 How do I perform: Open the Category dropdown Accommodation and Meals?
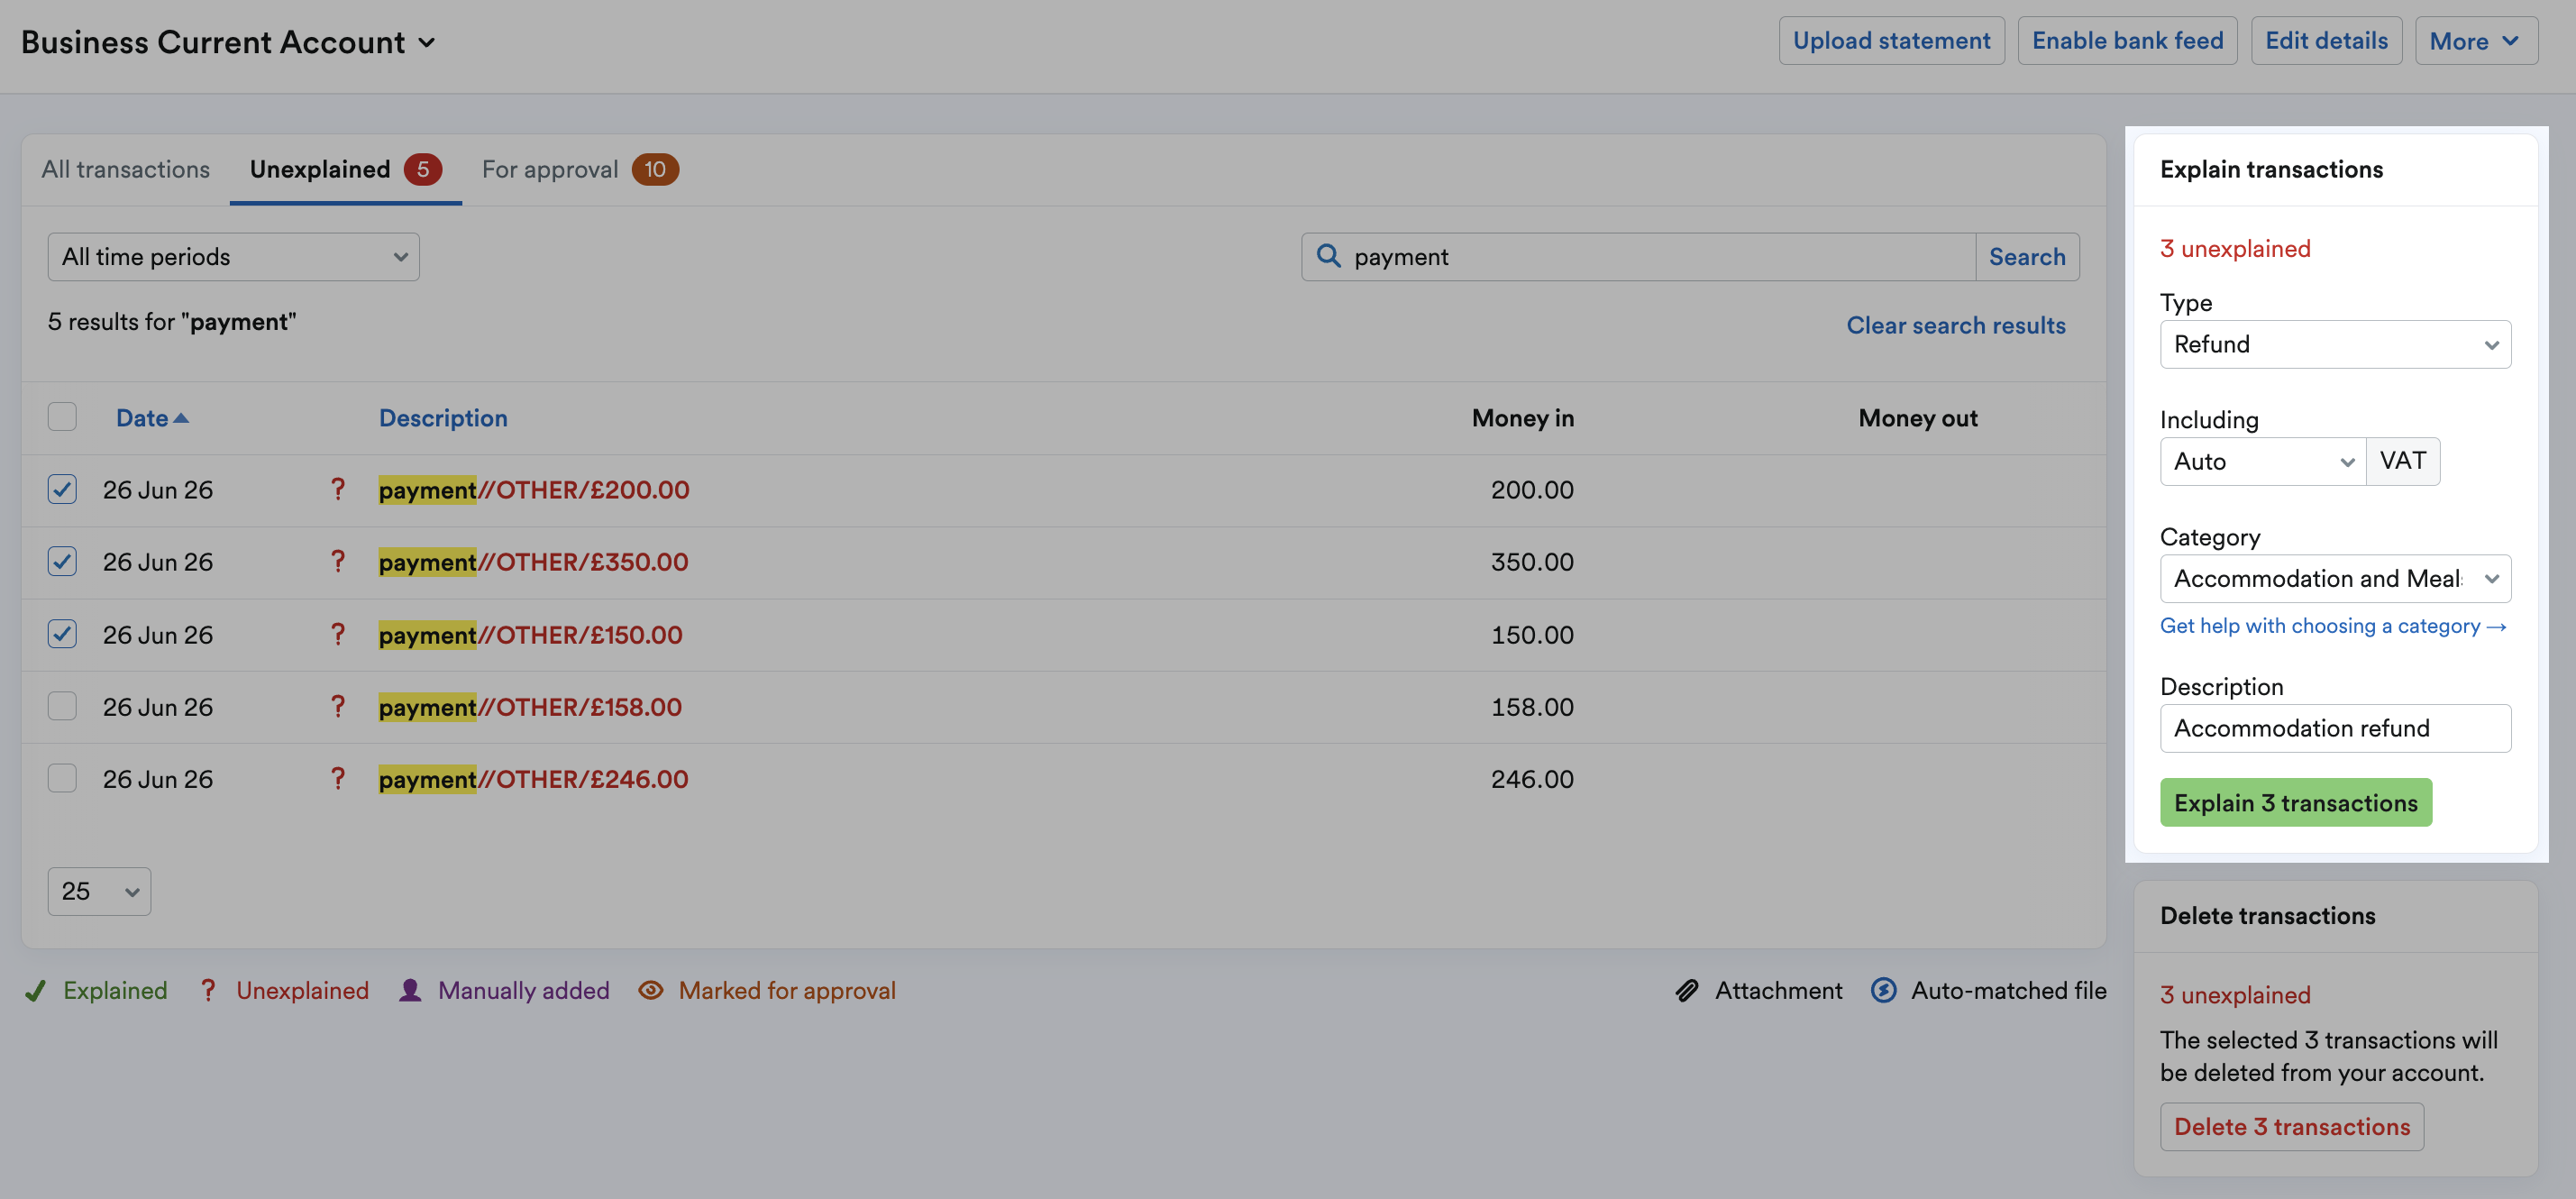[2334, 578]
